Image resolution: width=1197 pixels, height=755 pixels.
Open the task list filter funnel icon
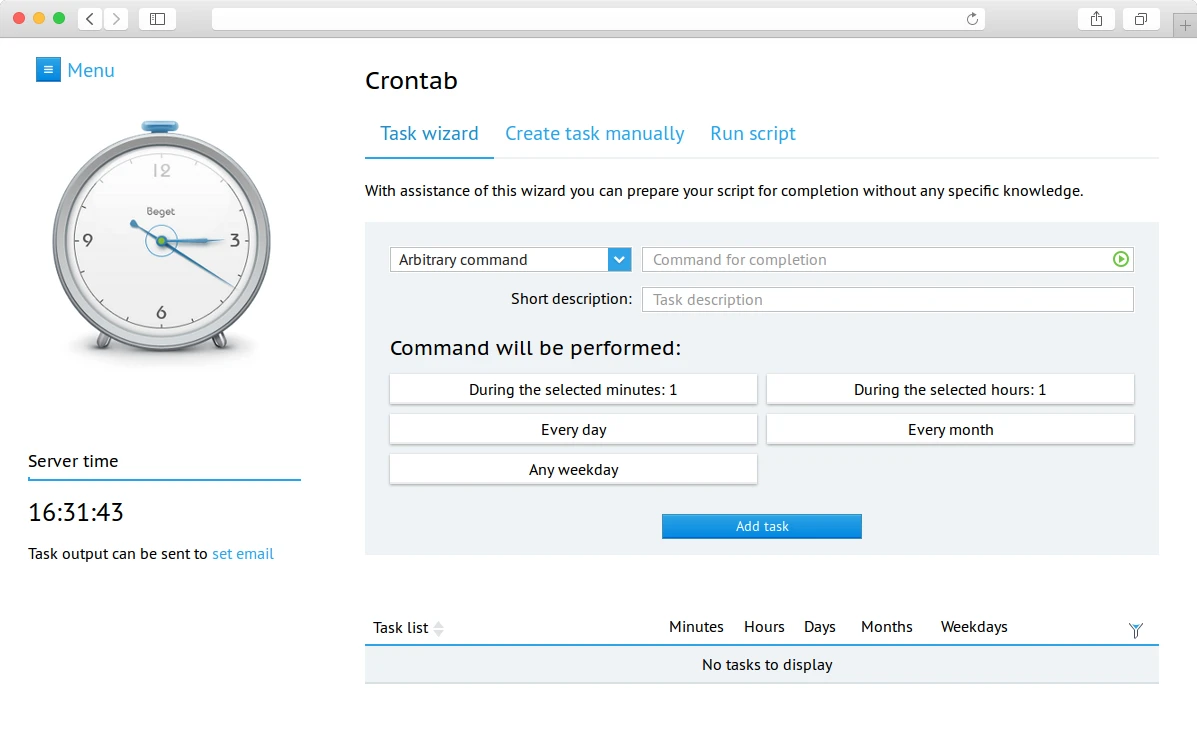(1135, 630)
